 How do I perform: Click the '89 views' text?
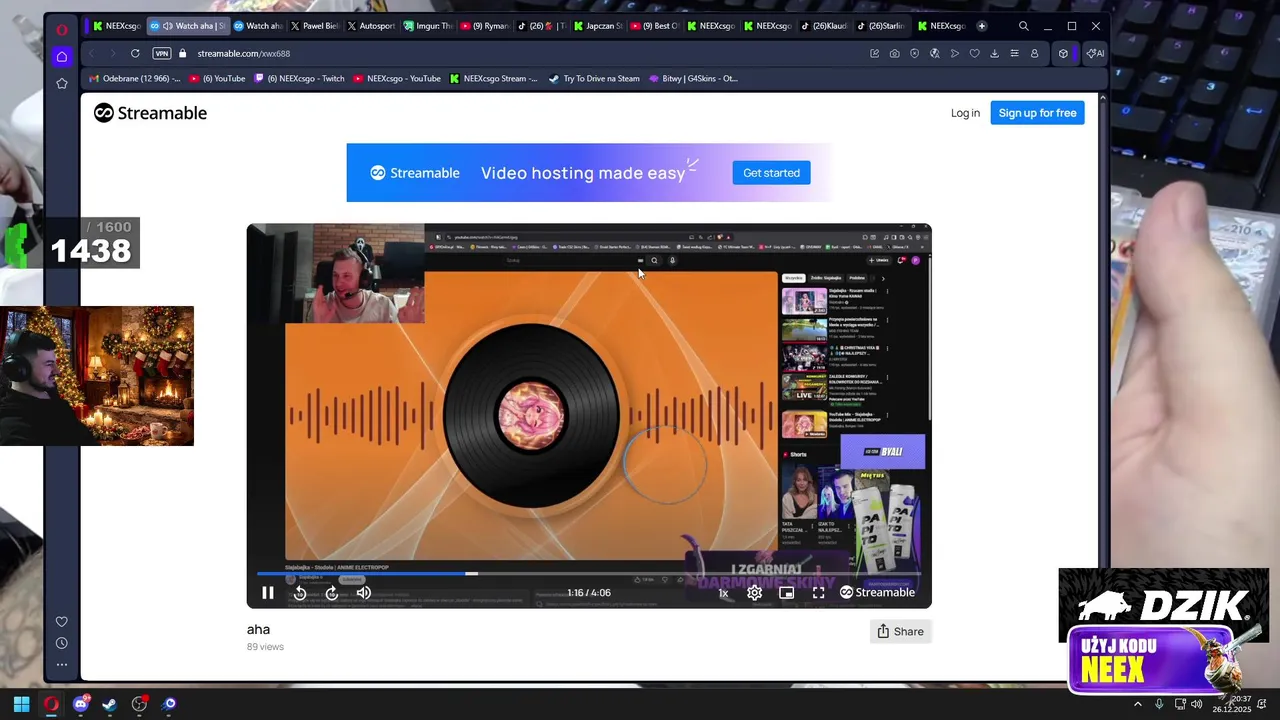click(x=265, y=647)
